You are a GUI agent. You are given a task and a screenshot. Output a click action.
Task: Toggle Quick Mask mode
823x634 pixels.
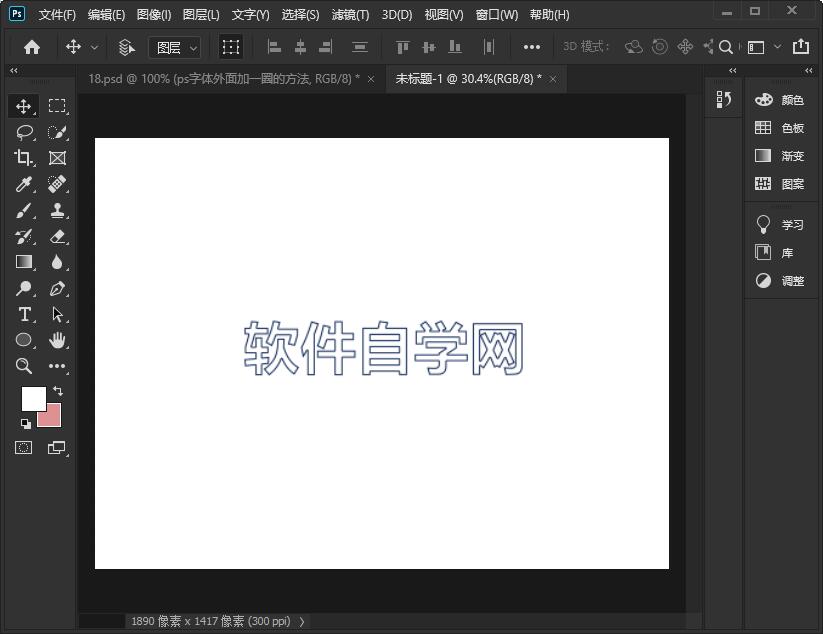pyautogui.click(x=24, y=448)
